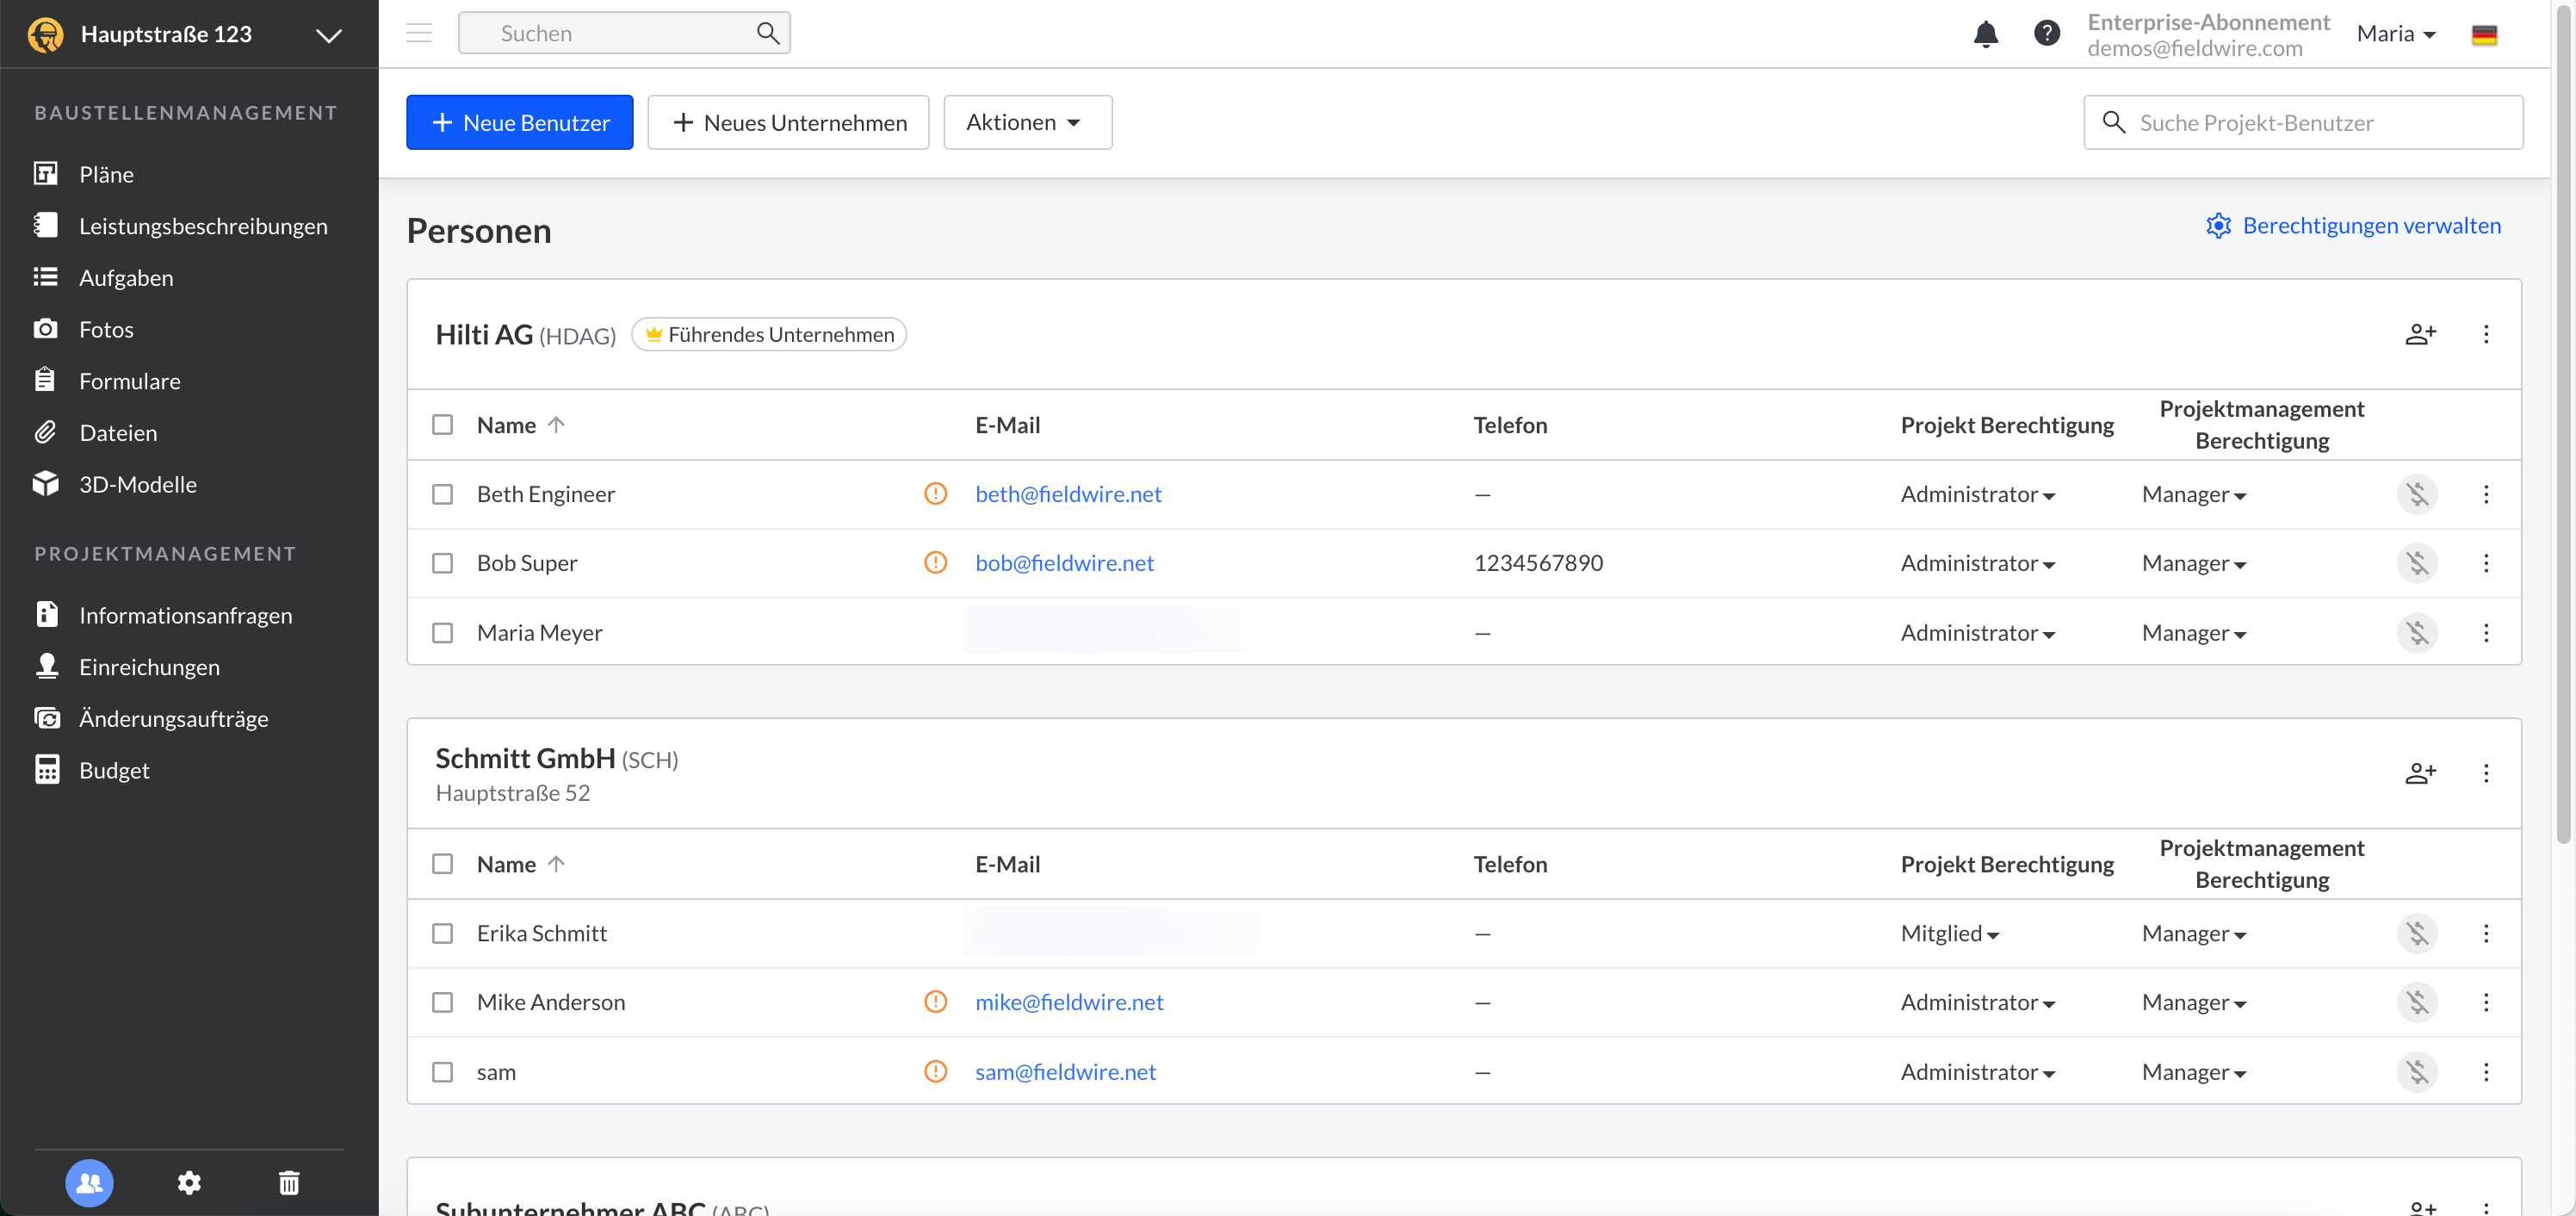Open three-dot menu for Schmitt GmbH
Screen dimensions: 2576x1216
click(2486, 773)
